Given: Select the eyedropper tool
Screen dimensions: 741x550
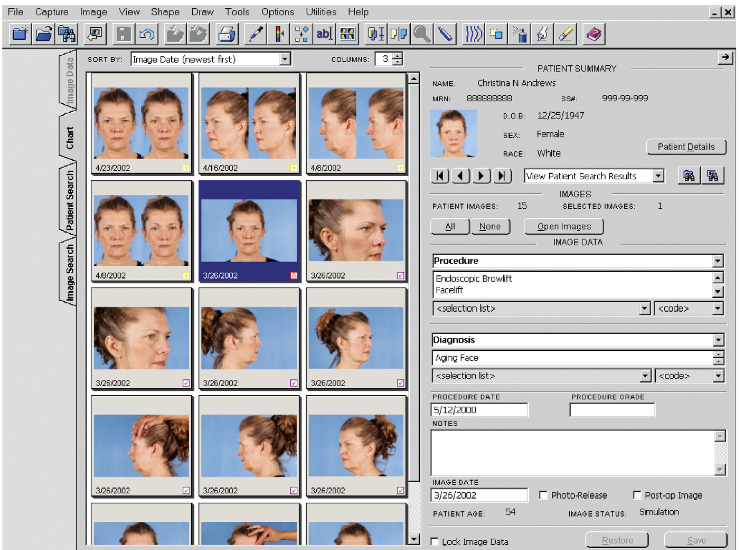Looking at the screenshot, I should click(x=256, y=34).
